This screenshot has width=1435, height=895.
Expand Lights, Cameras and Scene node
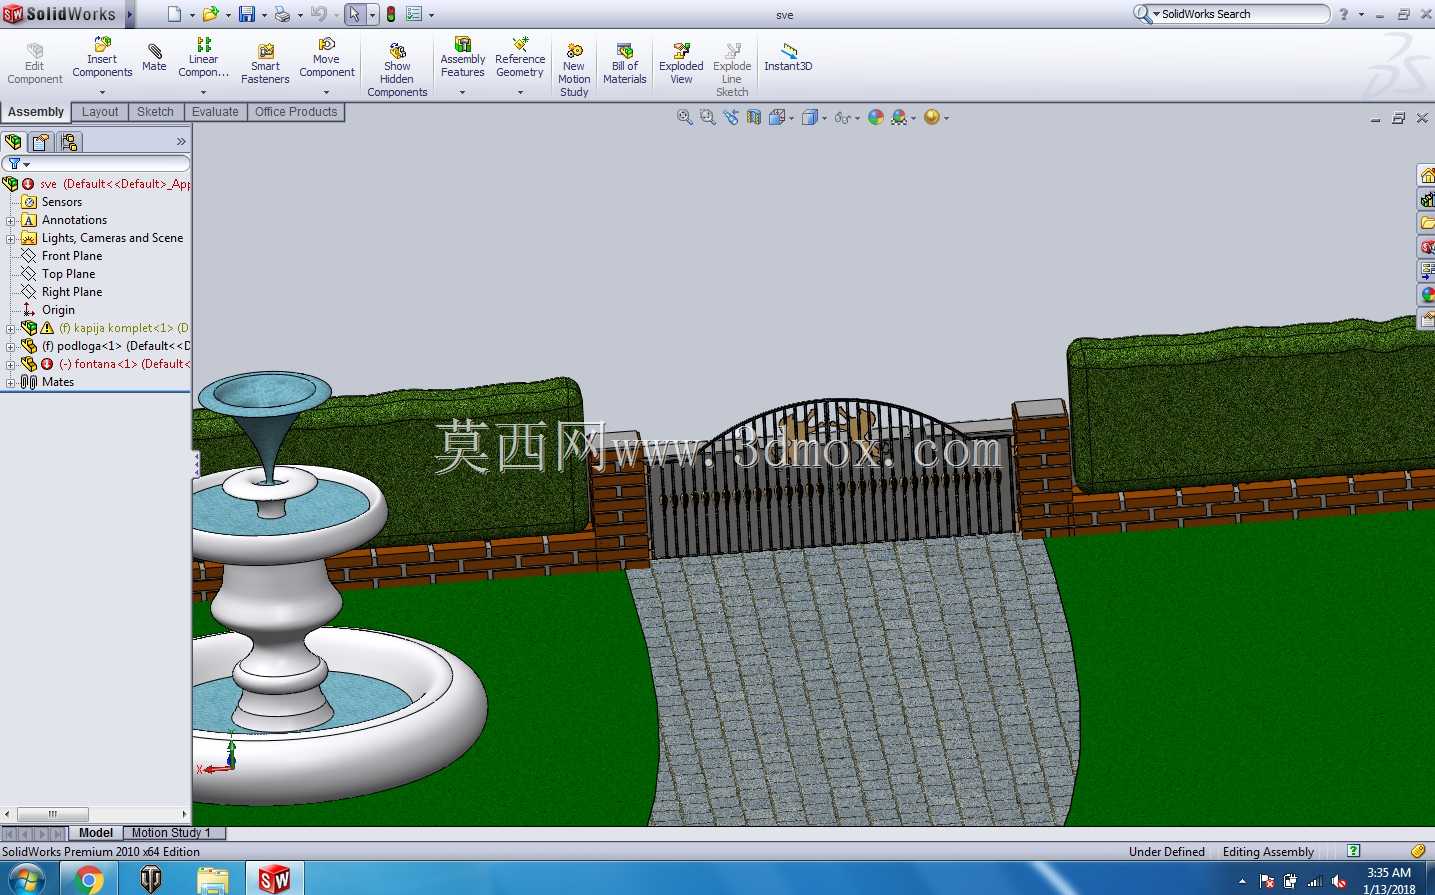click(10, 238)
